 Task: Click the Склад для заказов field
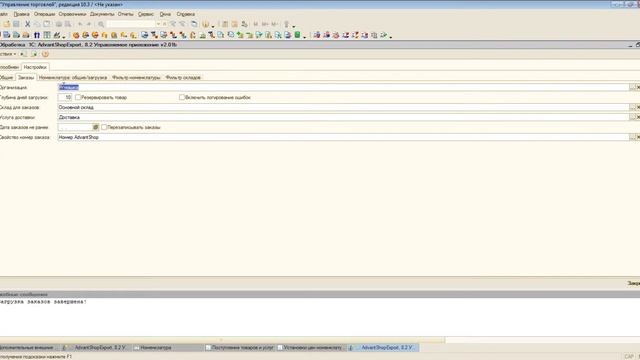click(343, 107)
